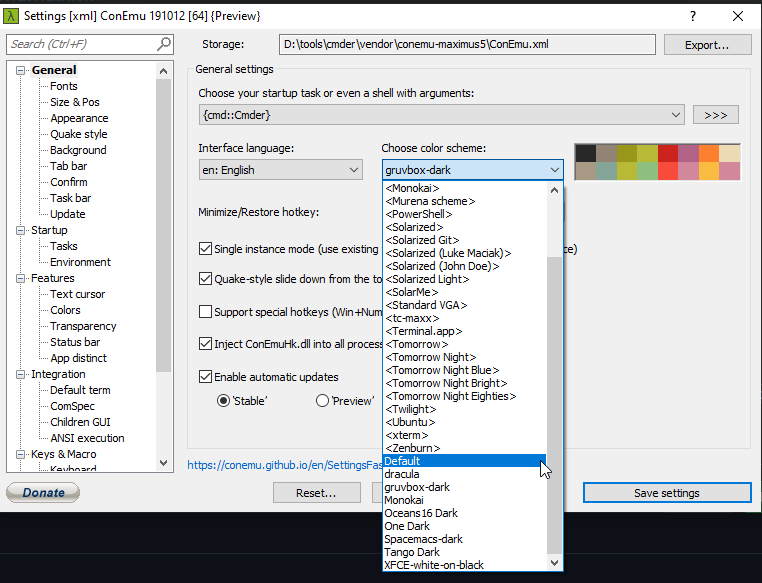
Task: Choose the <Monokai> color scheme
Action: coord(465,188)
